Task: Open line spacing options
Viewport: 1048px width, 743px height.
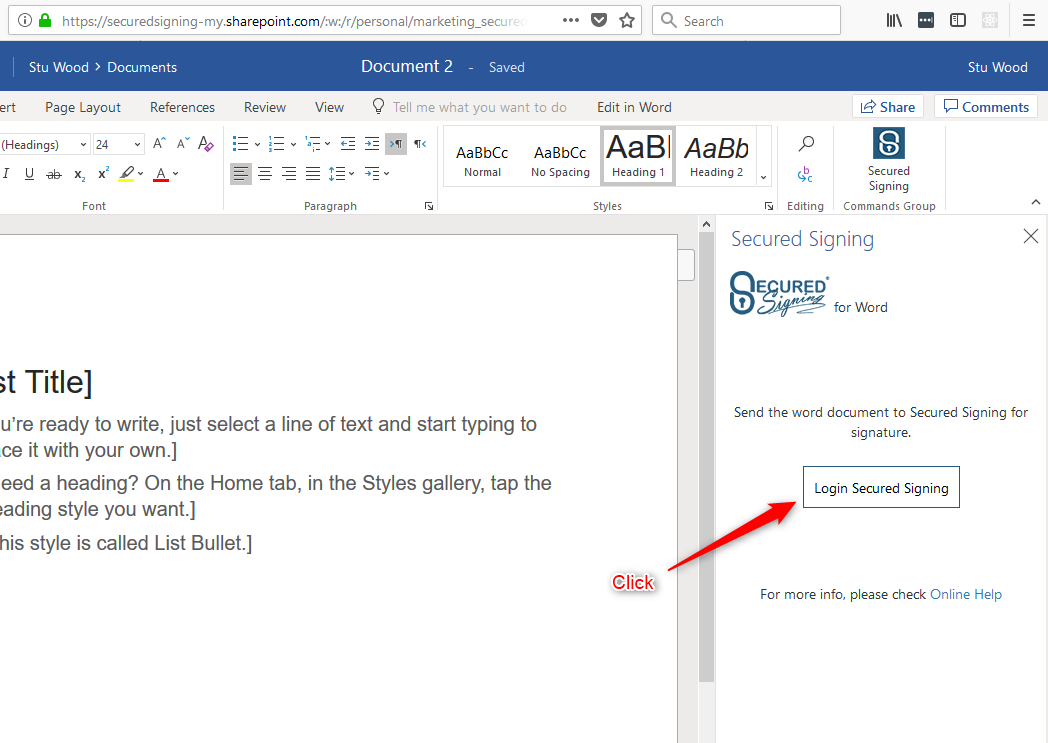Action: pos(341,174)
